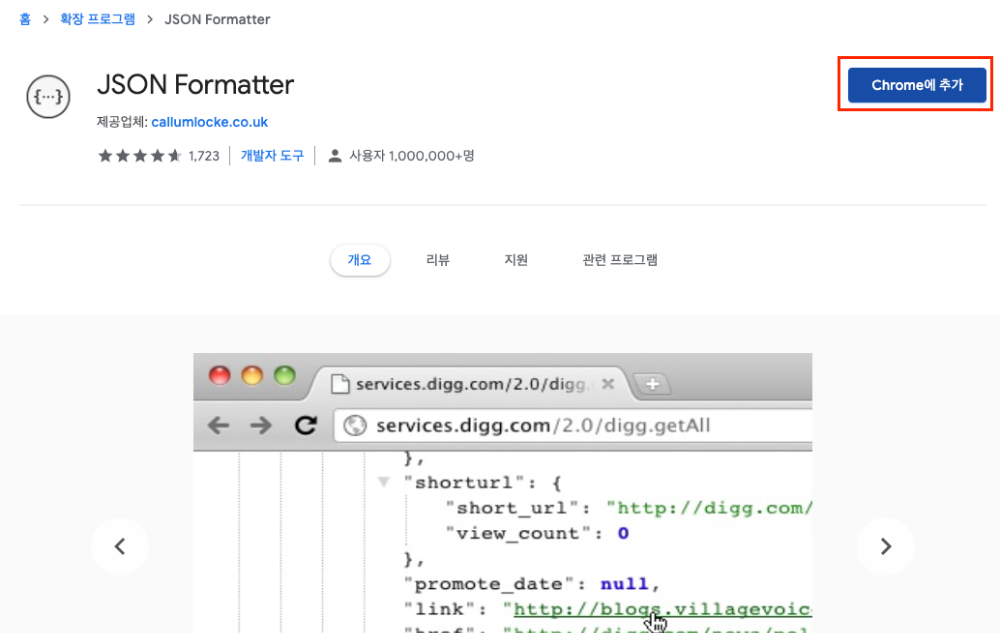The height and width of the screenshot is (633, 1000).
Task: Click the 'view_count' key in preview
Action: click(x=524, y=534)
